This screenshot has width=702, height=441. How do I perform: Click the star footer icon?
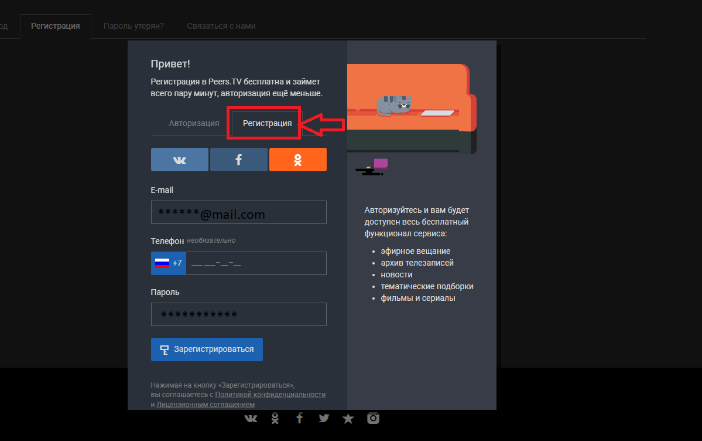pyautogui.click(x=348, y=419)
